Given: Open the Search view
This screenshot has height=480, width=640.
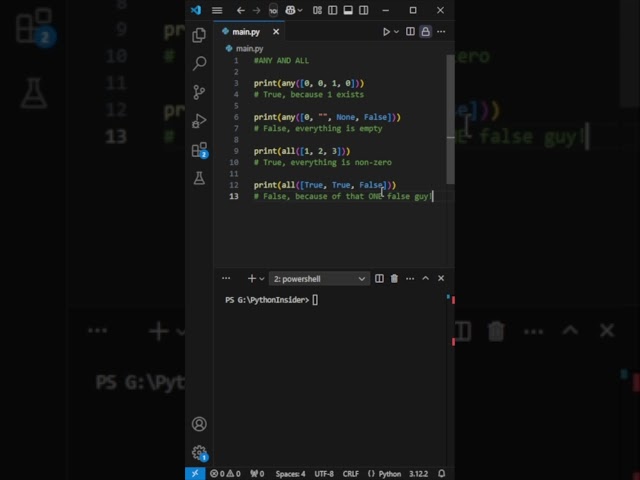Looking at the screenshot, I should [199, 63].
